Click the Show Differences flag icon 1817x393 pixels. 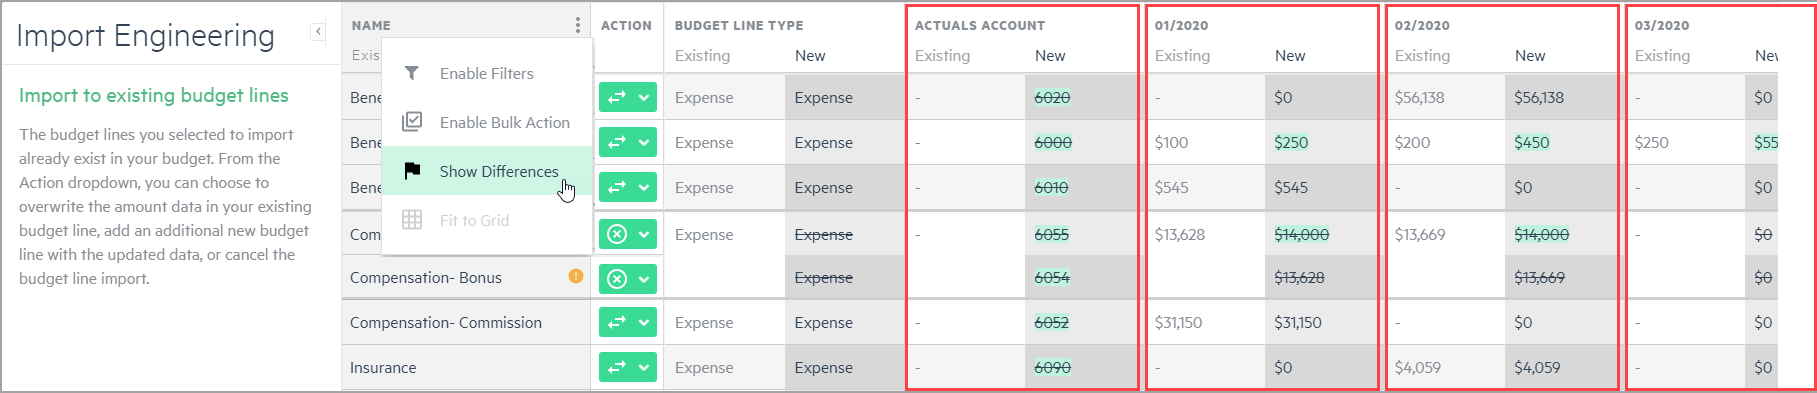411,171
